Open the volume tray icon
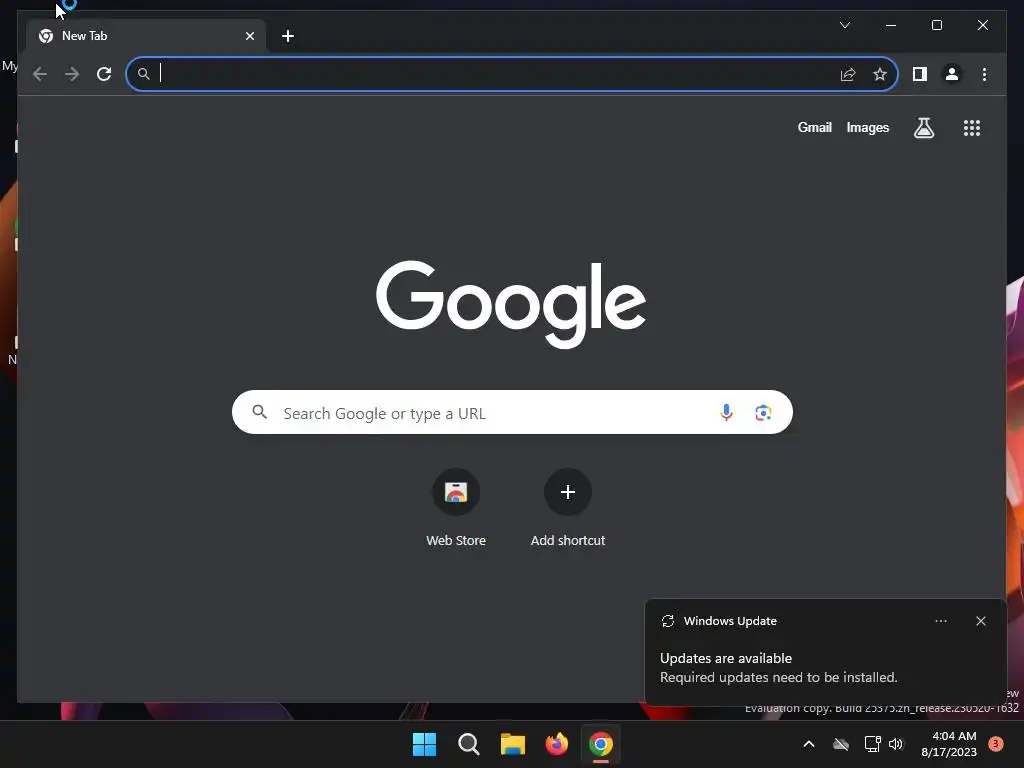This screenshot has width=1024, height=768. point(896,744)
